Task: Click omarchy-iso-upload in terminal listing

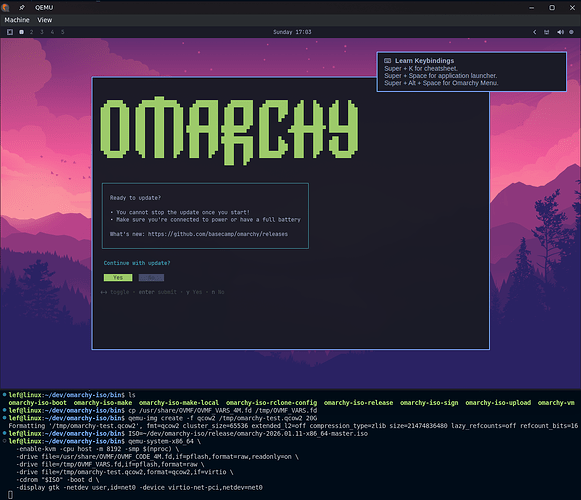Action: [498, 403]
